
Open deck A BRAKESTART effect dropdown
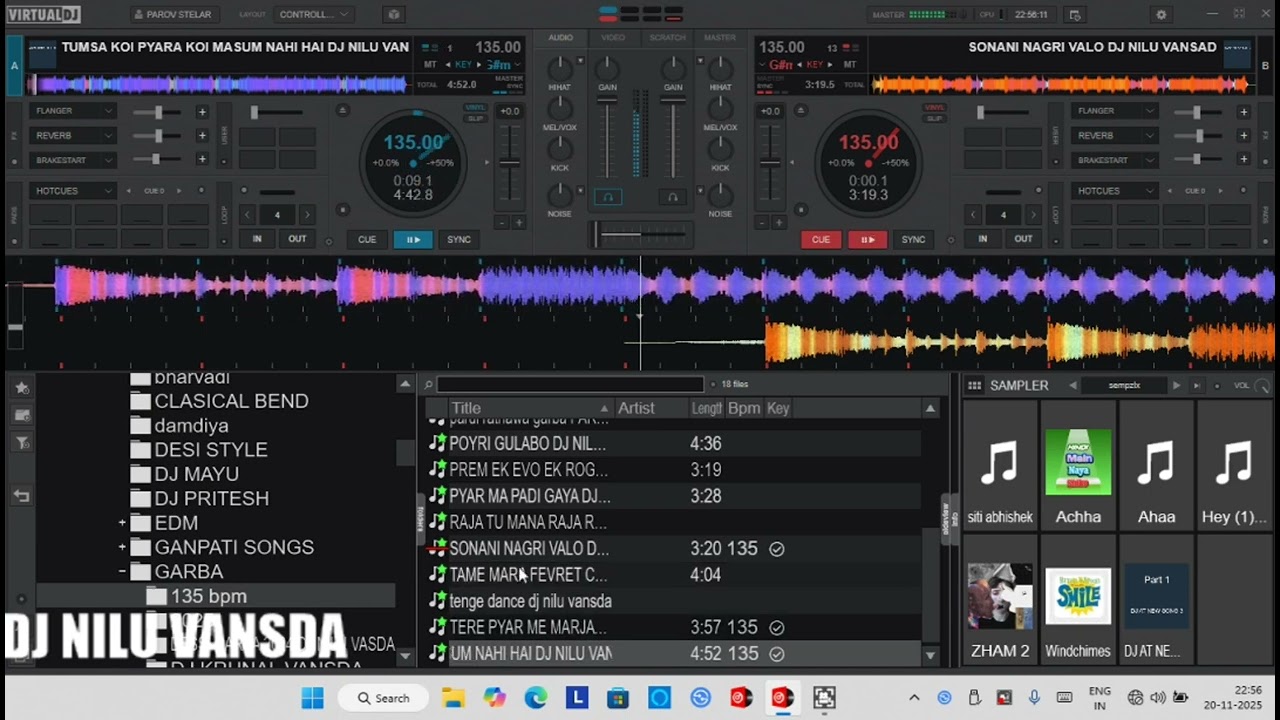pos(73,160)
